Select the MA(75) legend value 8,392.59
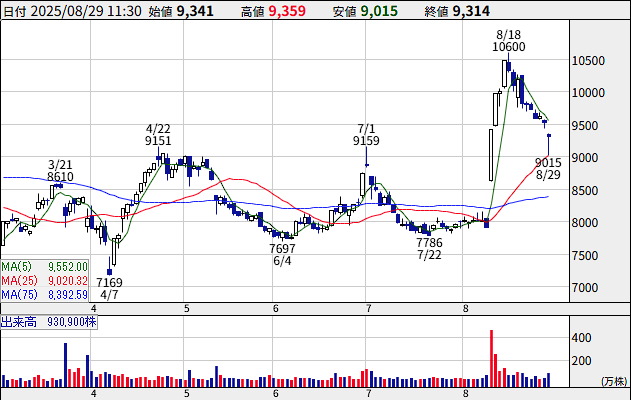Image resolution: width=631 pixels, height=400 pixels. tap(68, 295)
